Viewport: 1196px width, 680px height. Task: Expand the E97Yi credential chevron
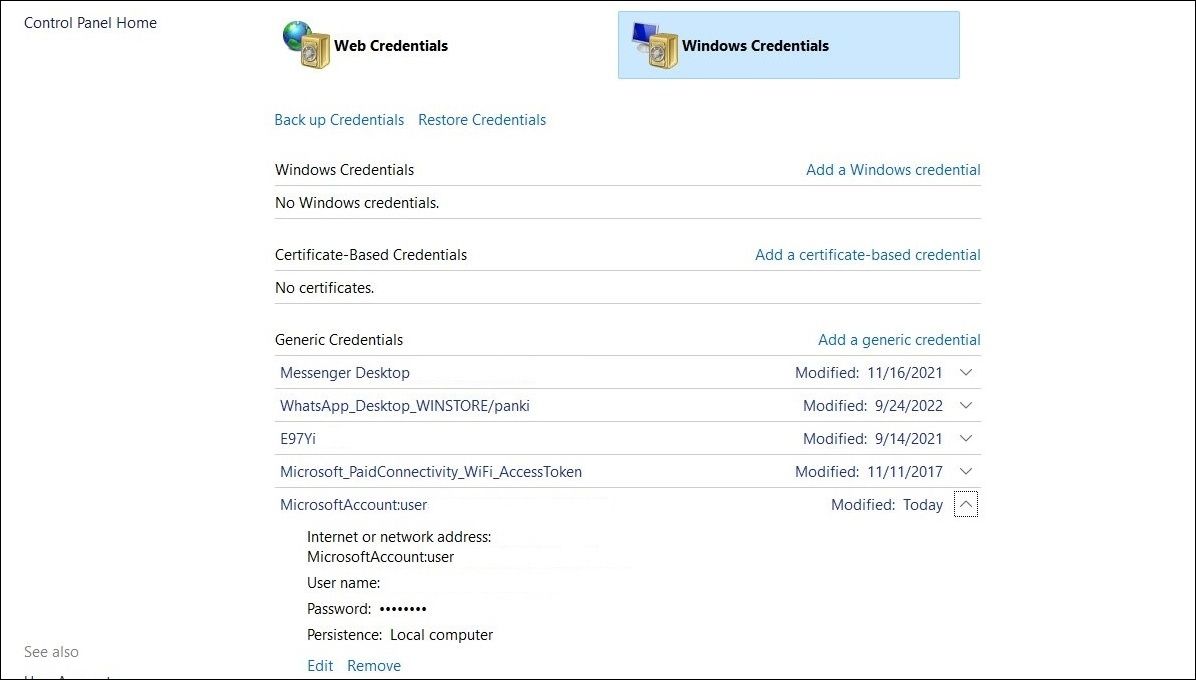pyautogui.click(x=966, y=438)
